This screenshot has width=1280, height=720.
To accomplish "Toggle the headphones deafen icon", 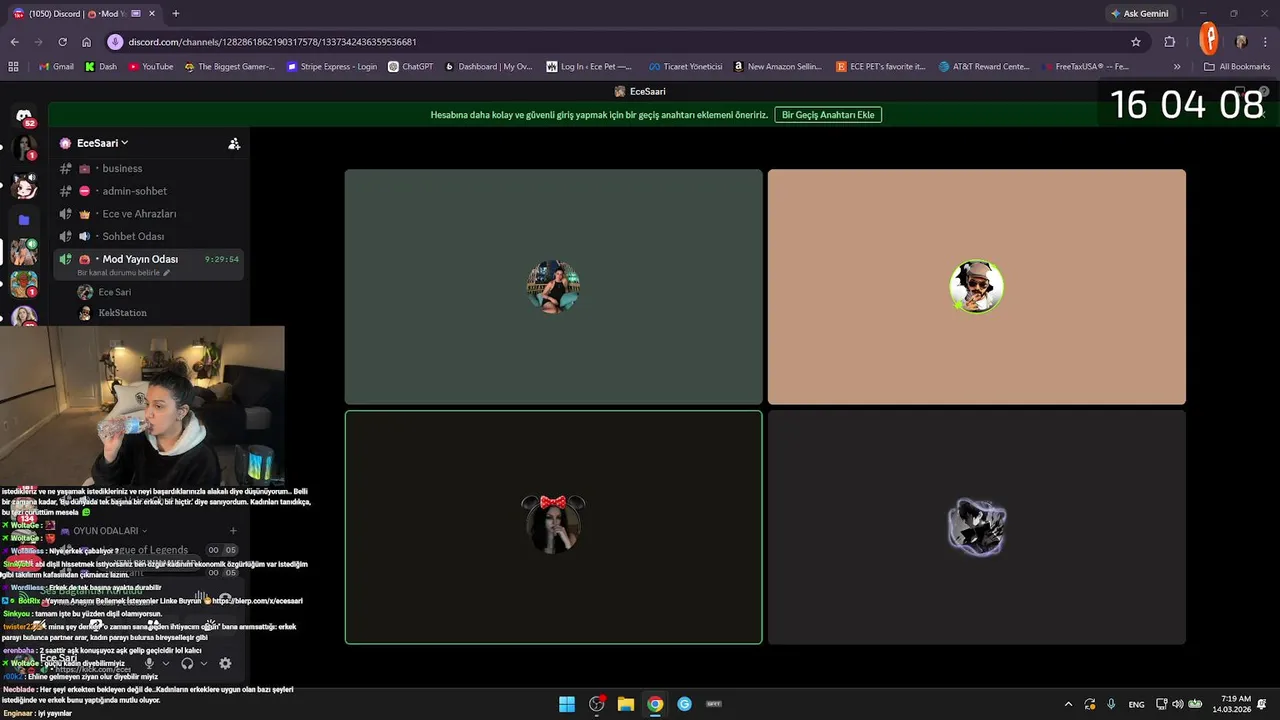I will pos(187,663).
